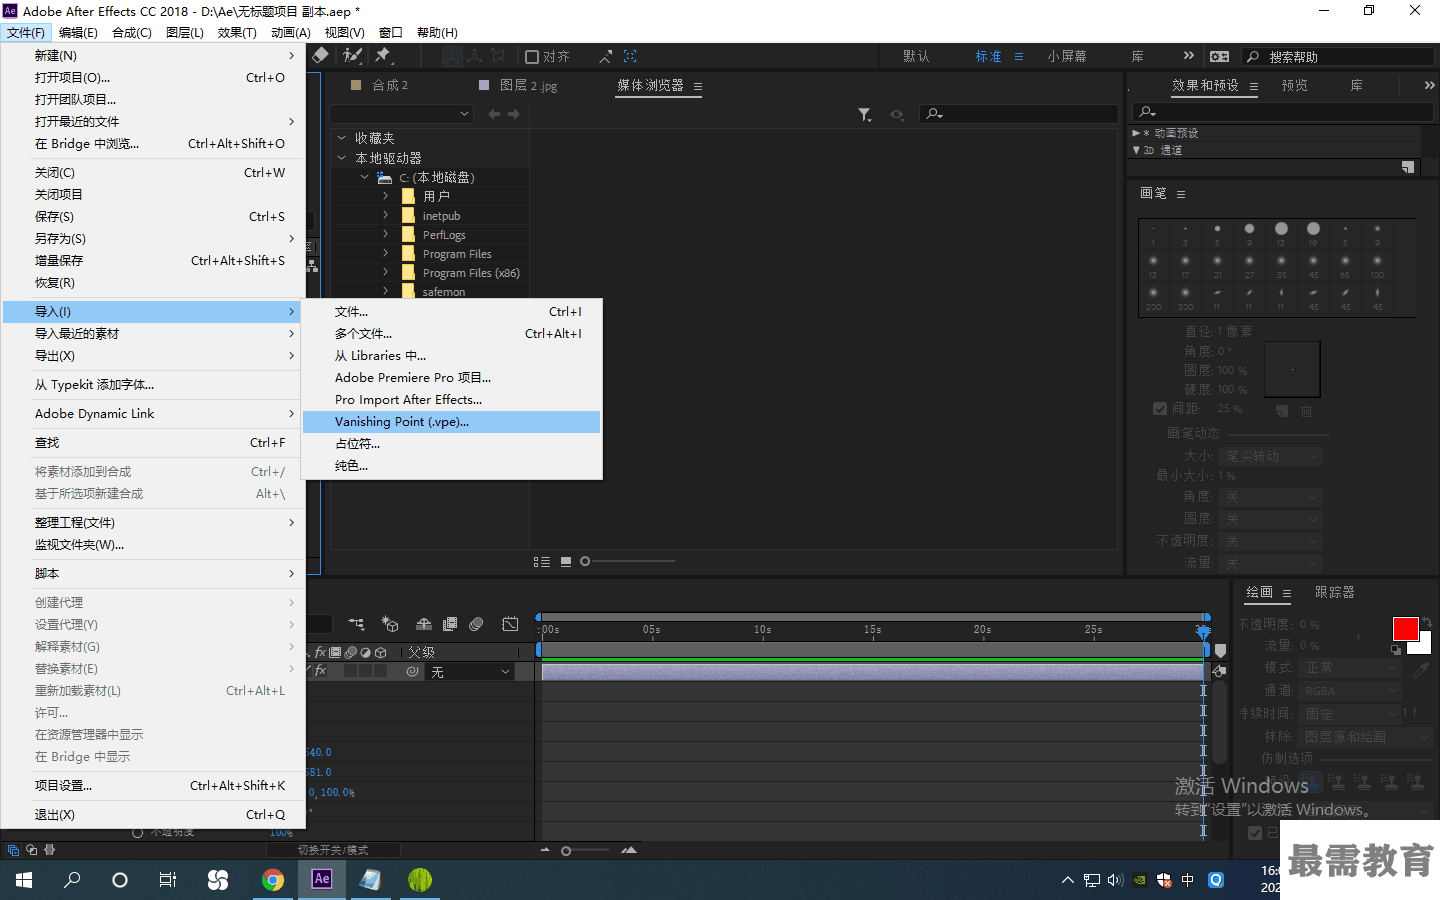This screenshot has height=900, width=1440.
Task: Select the Roto Brush tool
Action: point(352,56)
